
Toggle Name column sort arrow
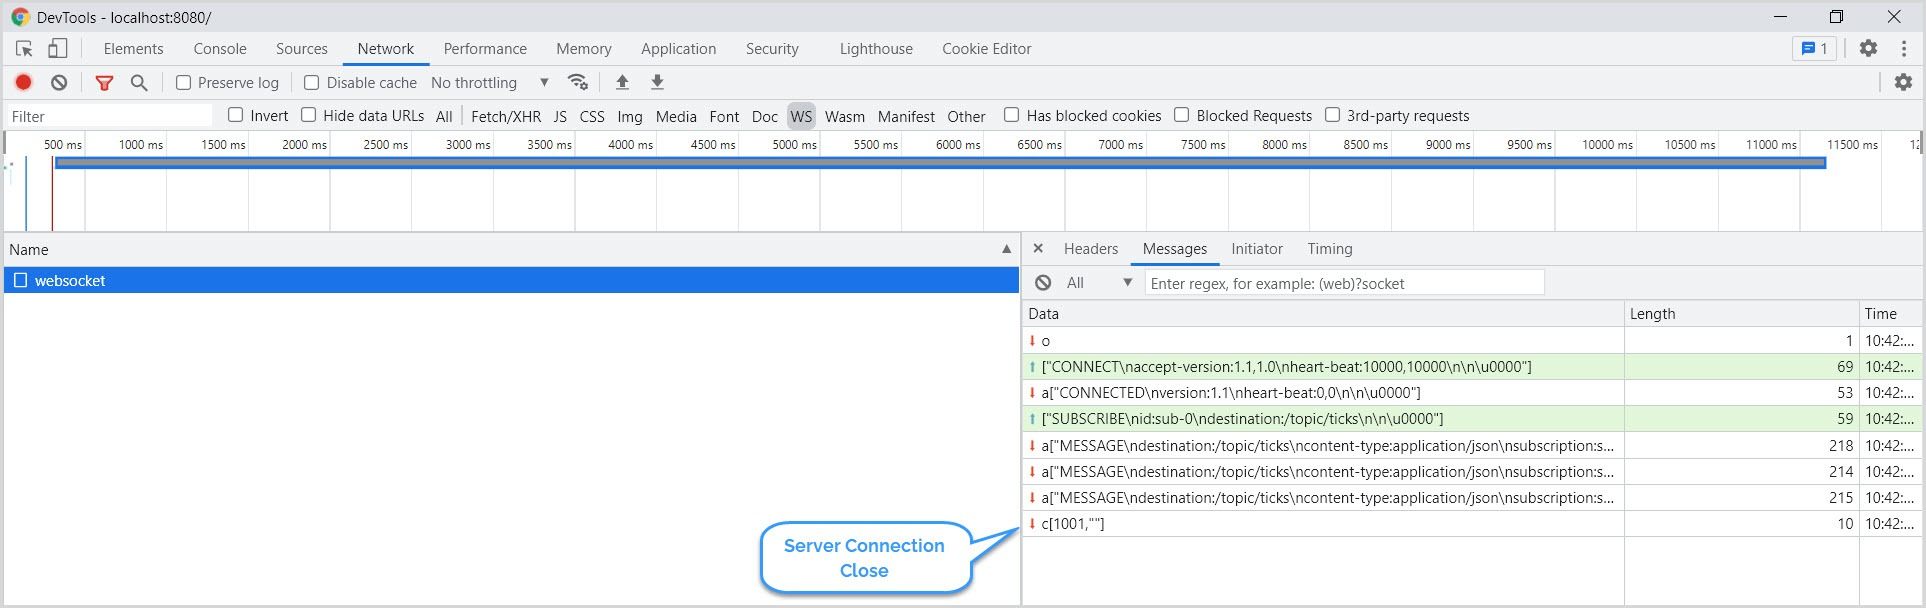point(1006,249)
